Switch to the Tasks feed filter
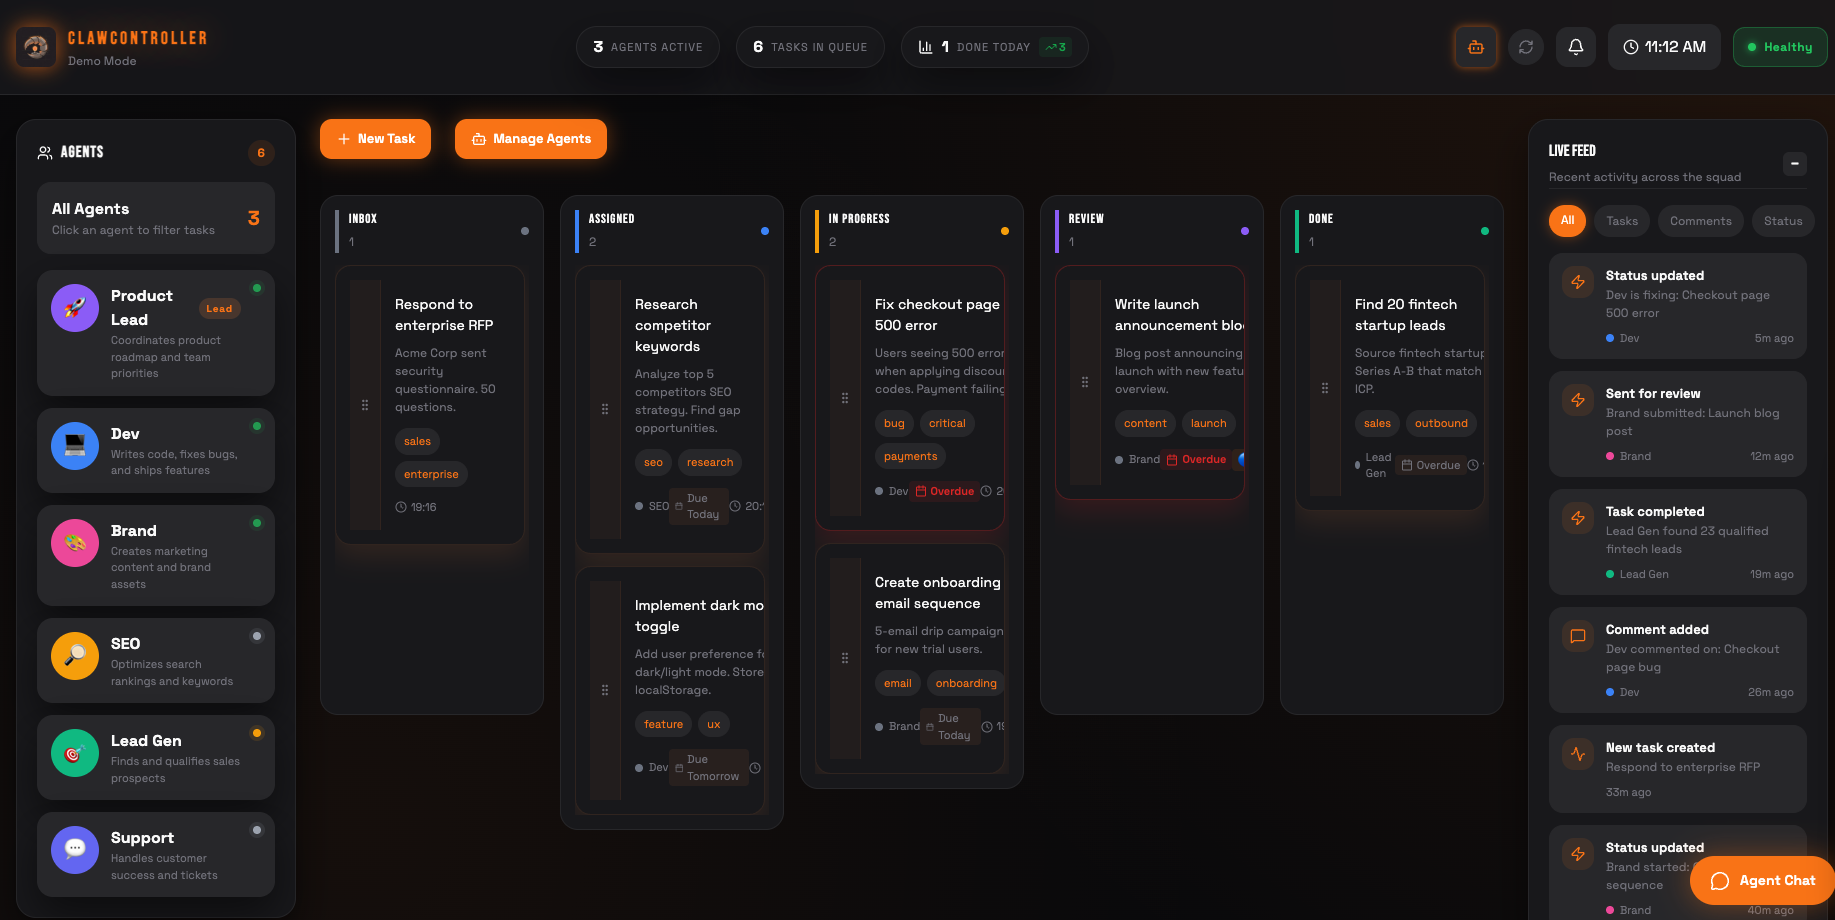 pos(1621,221)
